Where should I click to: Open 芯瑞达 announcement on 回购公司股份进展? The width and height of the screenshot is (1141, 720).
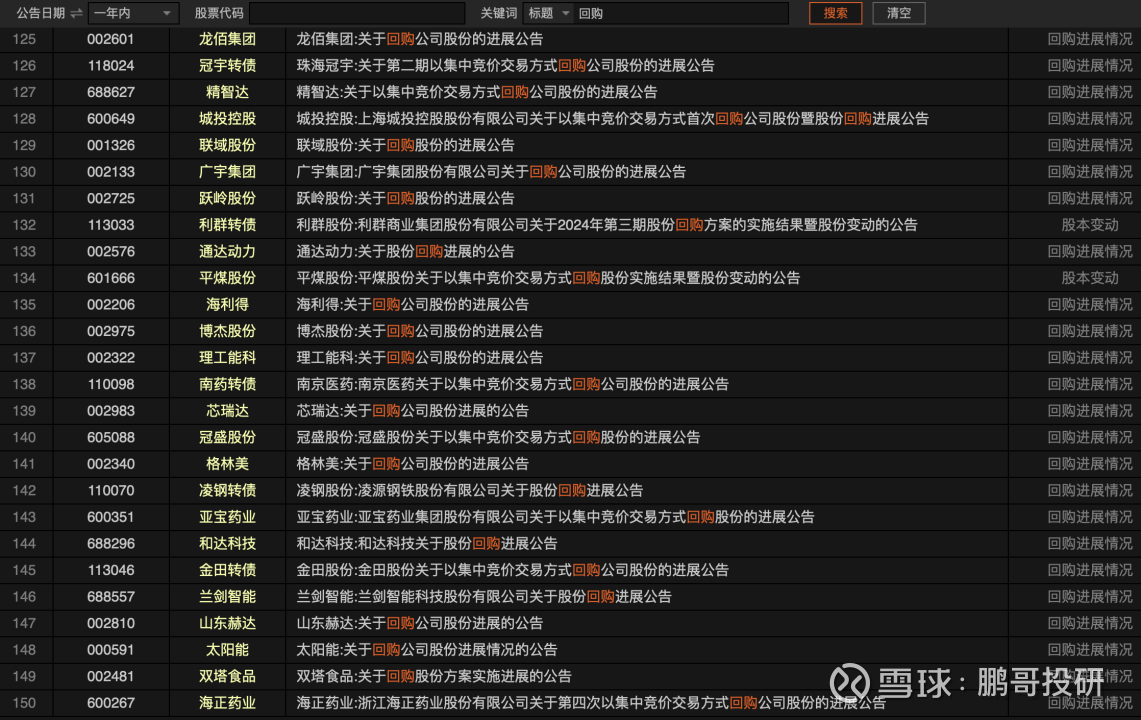pyautogui.click(x=412, y=411)
